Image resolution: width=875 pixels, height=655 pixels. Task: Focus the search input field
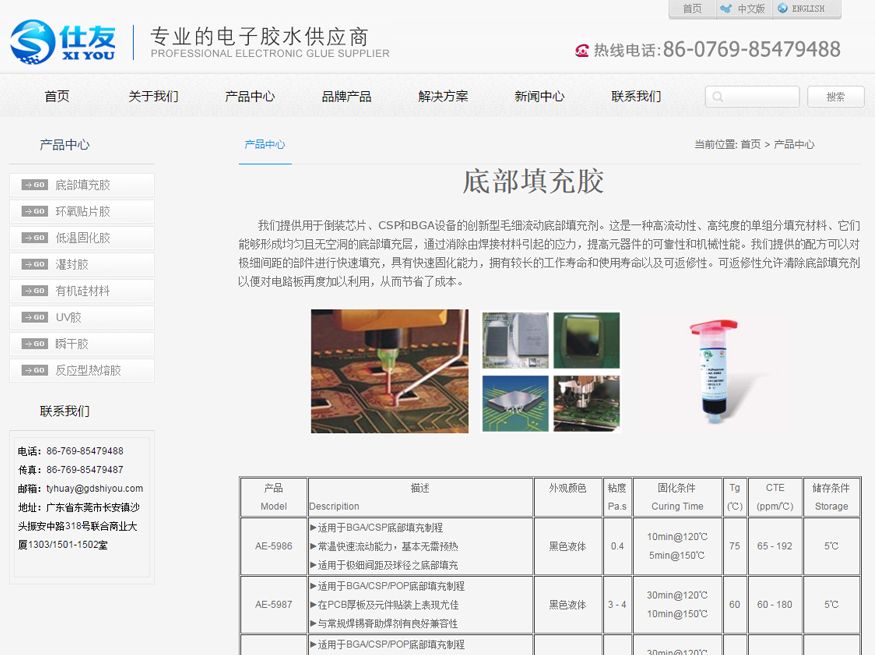point(753,97)
